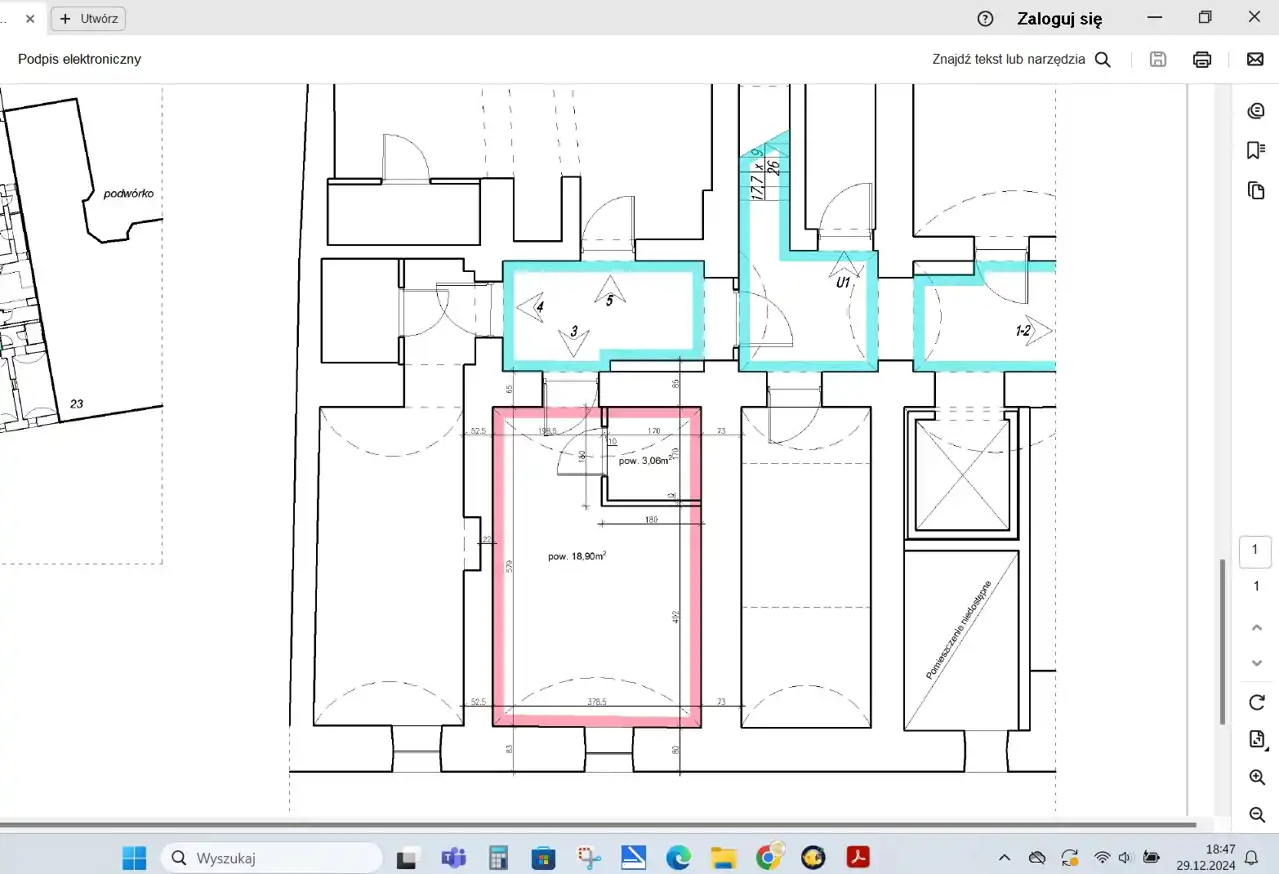
Task: Click the current page number field
Action: (1256, 551)
